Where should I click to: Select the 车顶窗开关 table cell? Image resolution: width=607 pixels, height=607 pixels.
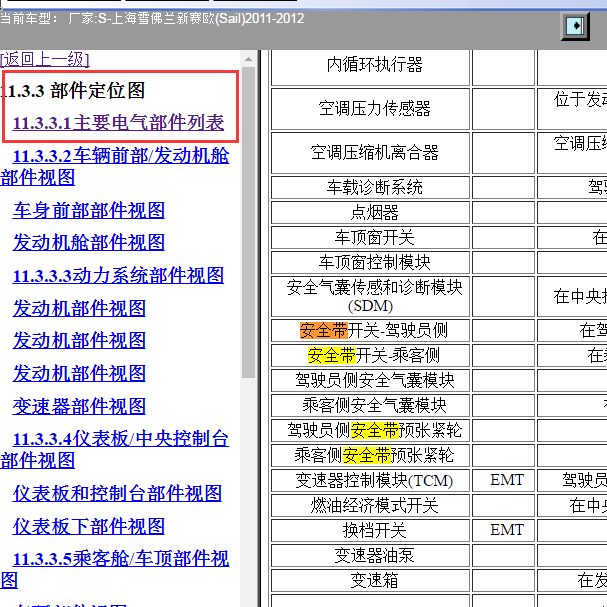pyautogui.click(x=370, y=237)
